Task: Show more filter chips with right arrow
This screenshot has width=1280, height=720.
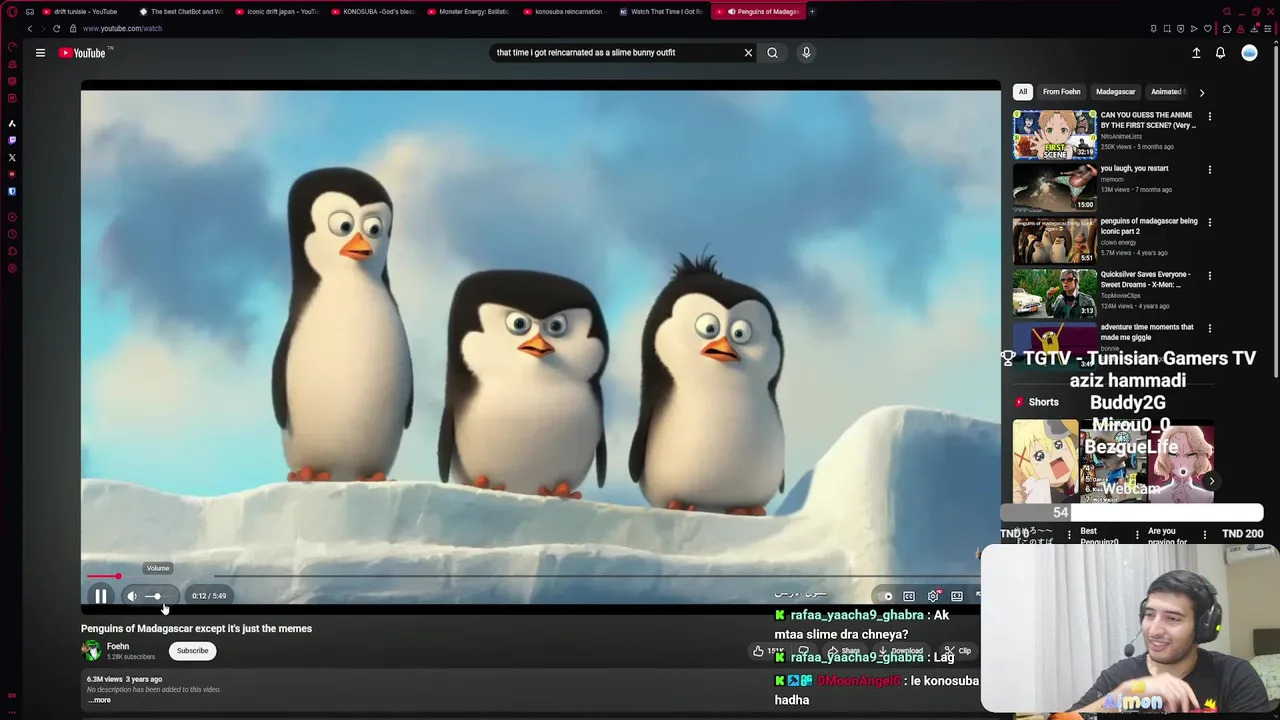Action: coord(1201,92)
